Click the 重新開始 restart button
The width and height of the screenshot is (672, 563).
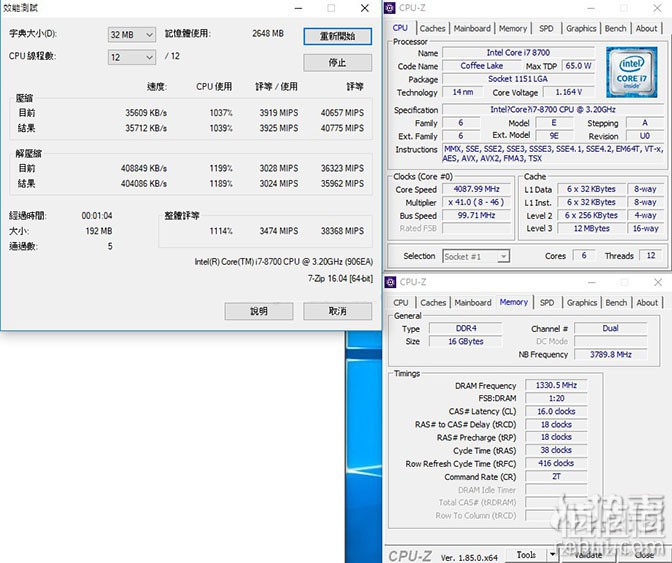click(338, 36)
